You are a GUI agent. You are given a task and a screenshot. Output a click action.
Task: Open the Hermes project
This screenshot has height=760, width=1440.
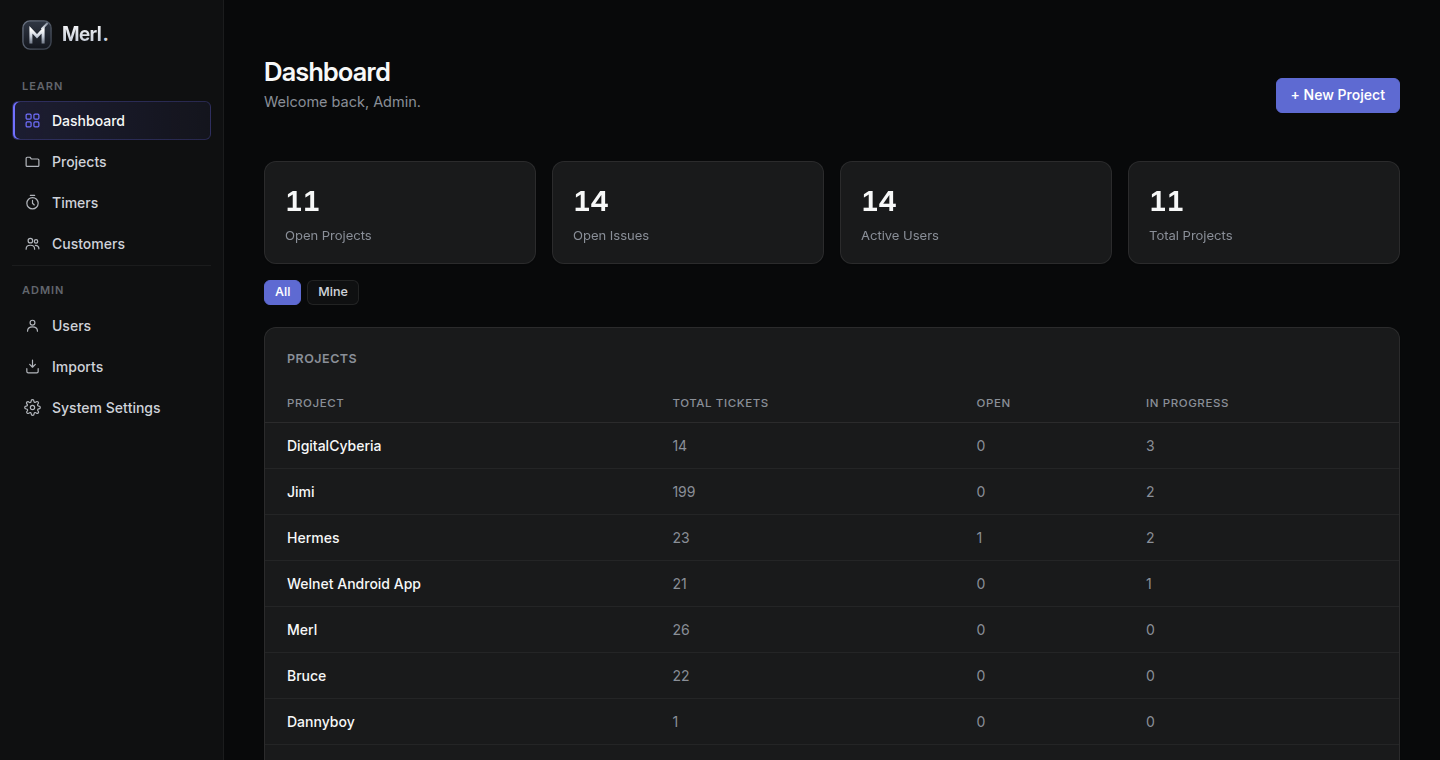[x=313, y=538]
